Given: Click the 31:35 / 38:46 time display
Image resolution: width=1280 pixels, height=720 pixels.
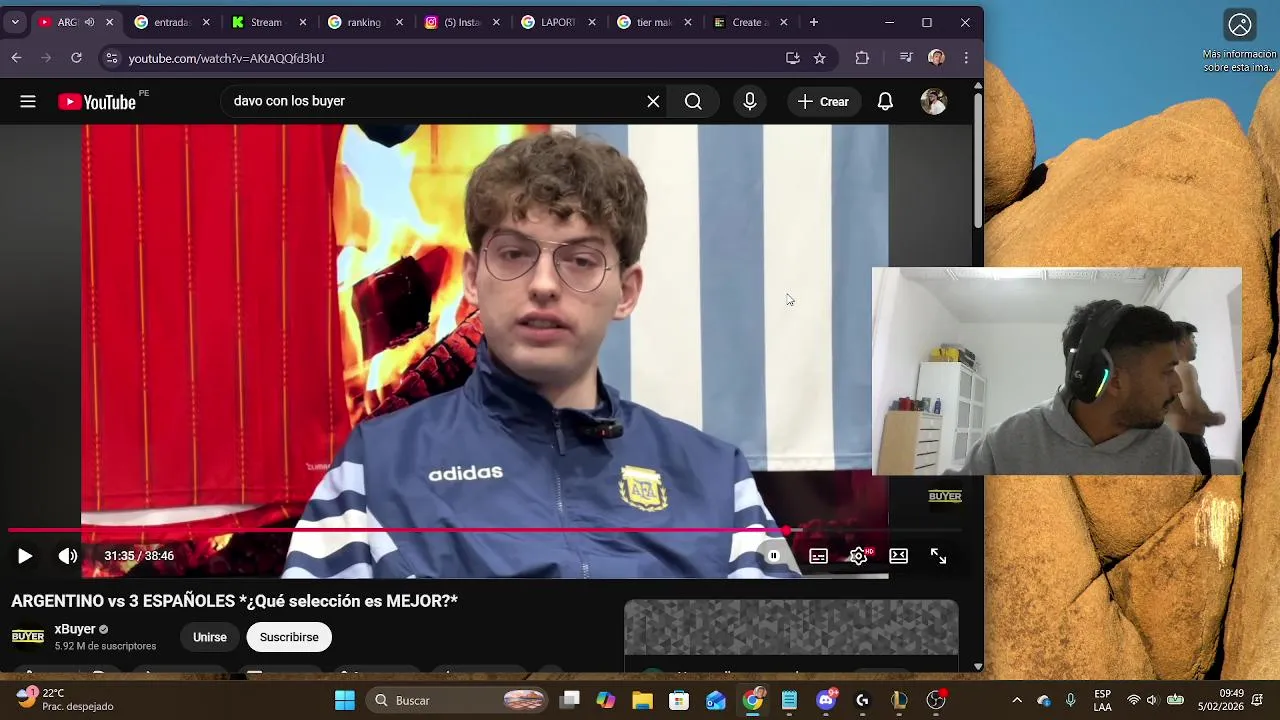Looking at the screenshot, I should pyautogui.click(x=139, y=556).
